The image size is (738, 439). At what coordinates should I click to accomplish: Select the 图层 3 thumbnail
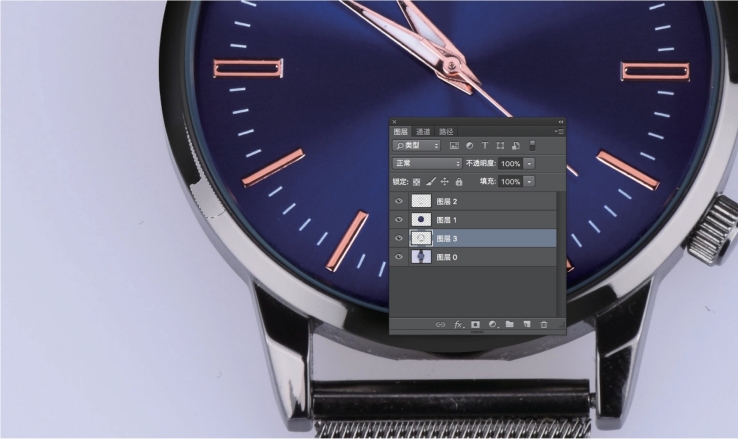click(421, 239)
